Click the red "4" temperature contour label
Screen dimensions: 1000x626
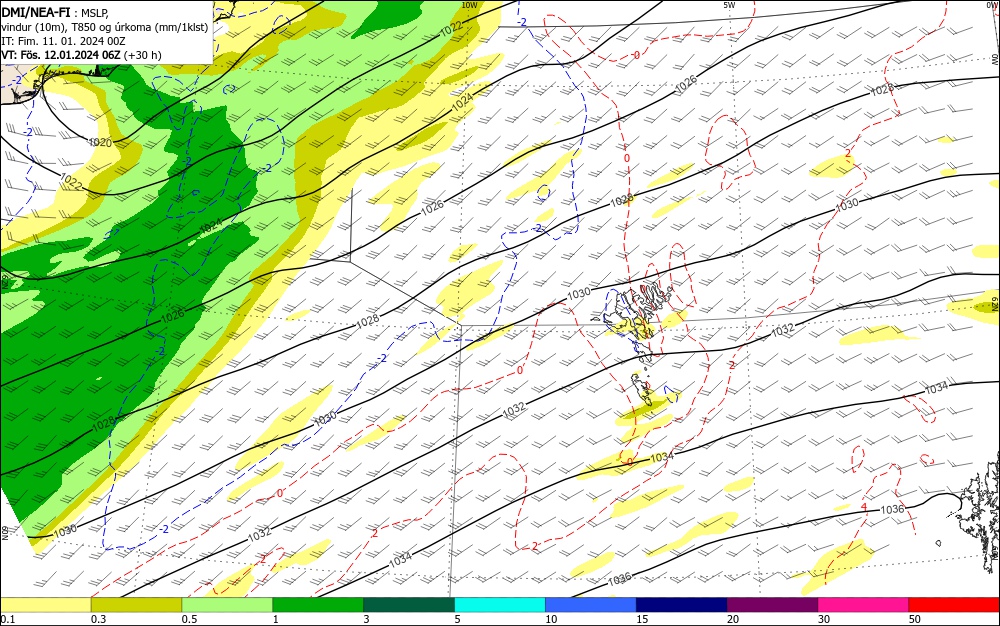(x=864, y=507)
